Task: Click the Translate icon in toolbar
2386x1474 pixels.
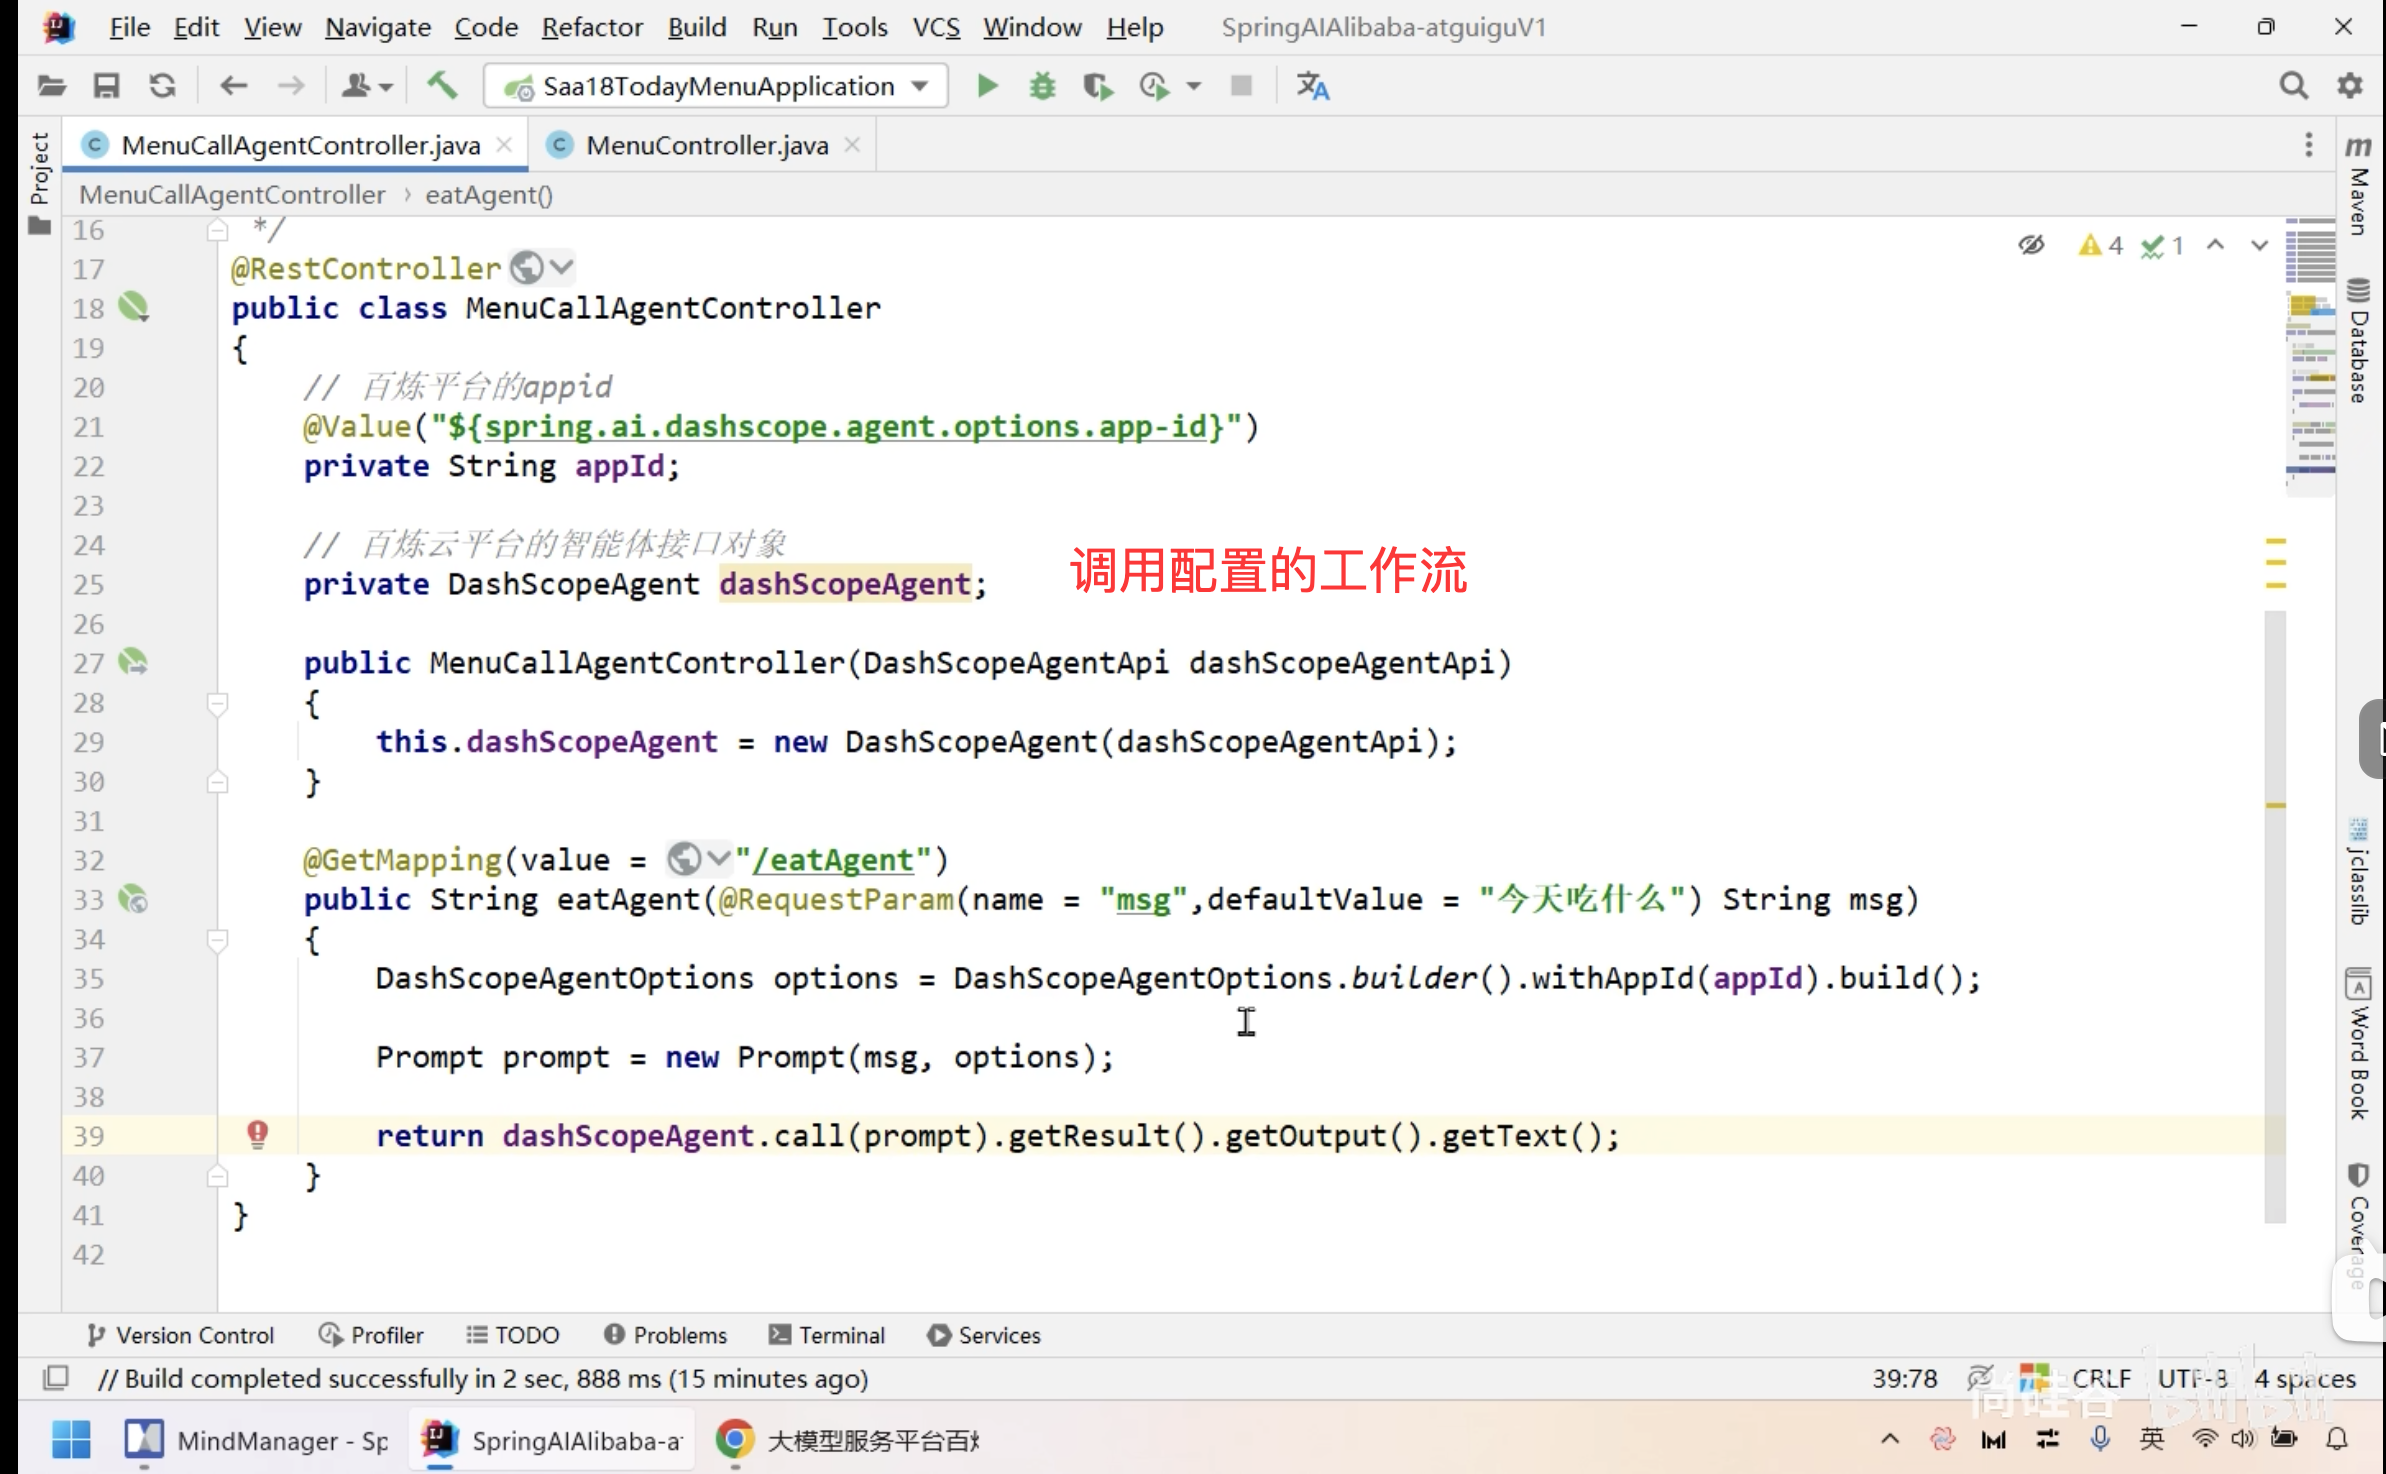Action: (x=1312, y=86)
